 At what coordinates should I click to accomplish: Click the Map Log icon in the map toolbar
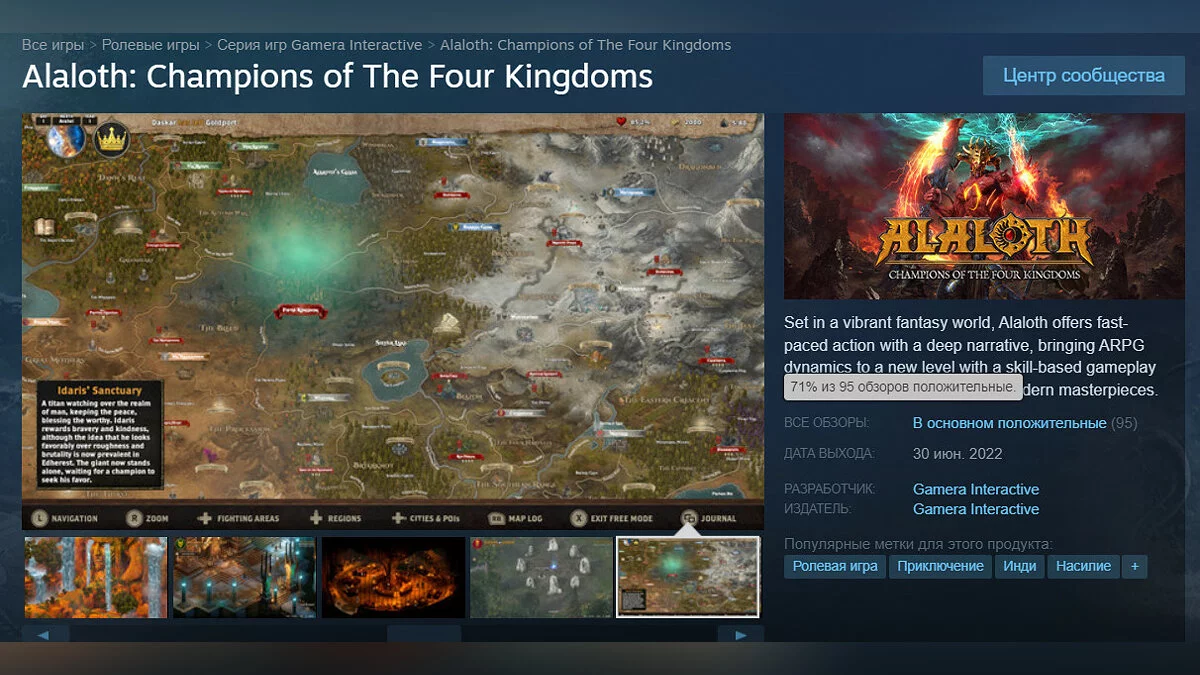(496, 518)
